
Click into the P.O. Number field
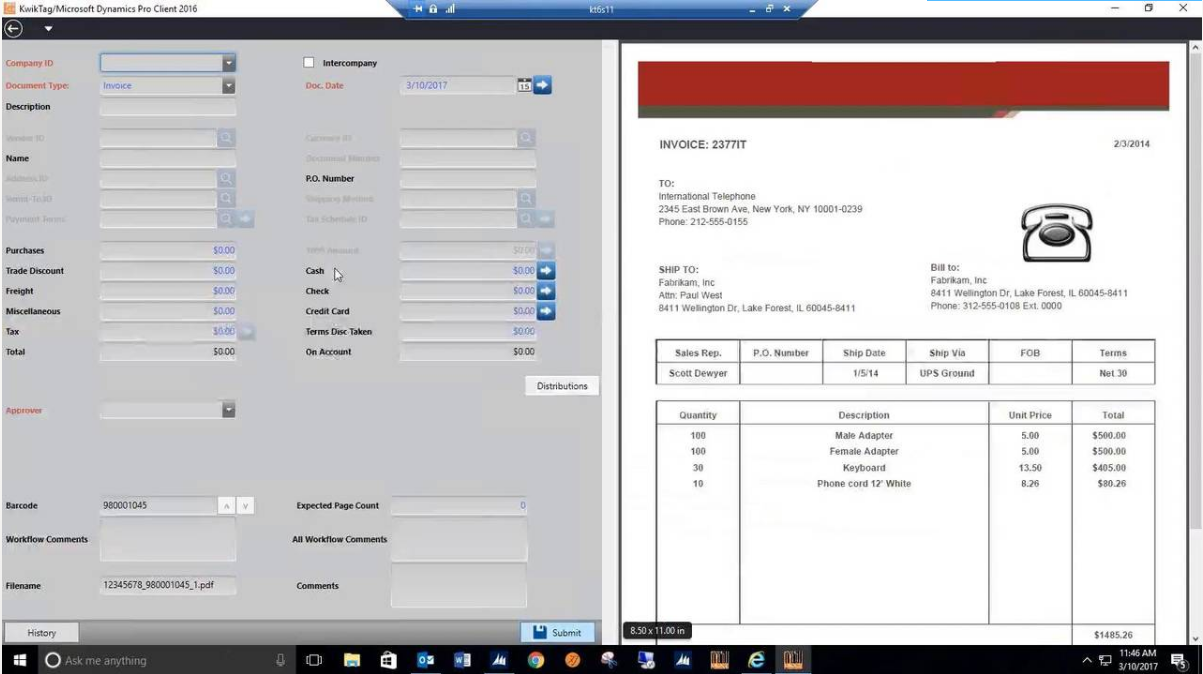(x=468, y=179)
